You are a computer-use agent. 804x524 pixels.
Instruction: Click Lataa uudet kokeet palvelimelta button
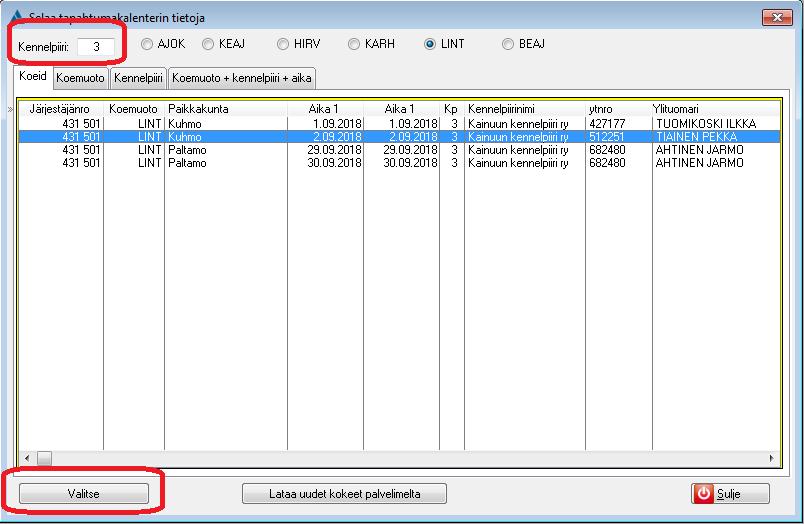pyautogui.click(x=344, y=494)
